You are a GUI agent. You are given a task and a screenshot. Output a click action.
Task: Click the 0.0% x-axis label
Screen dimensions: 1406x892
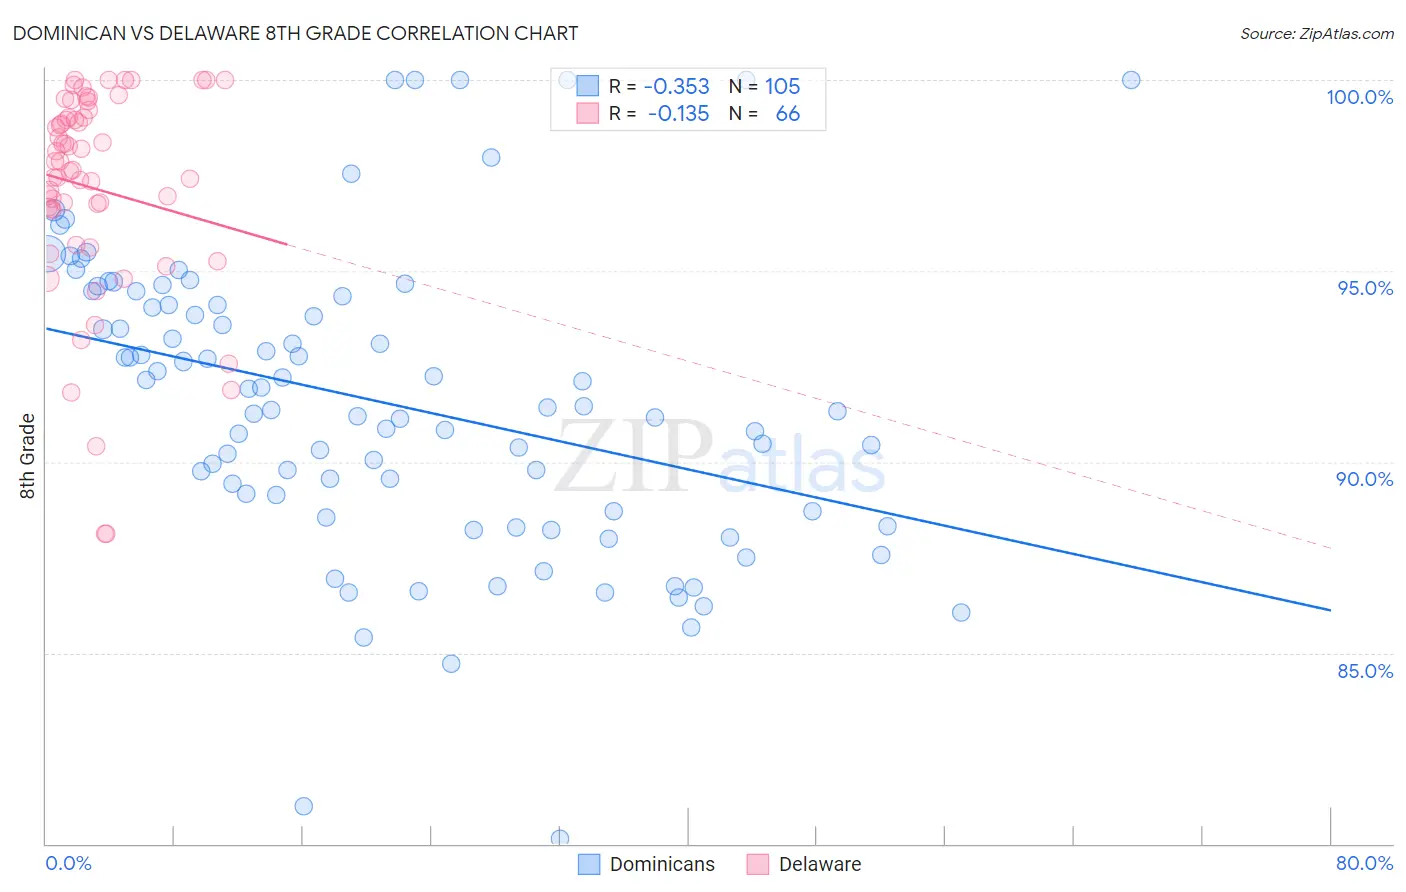tap(68, 863)
